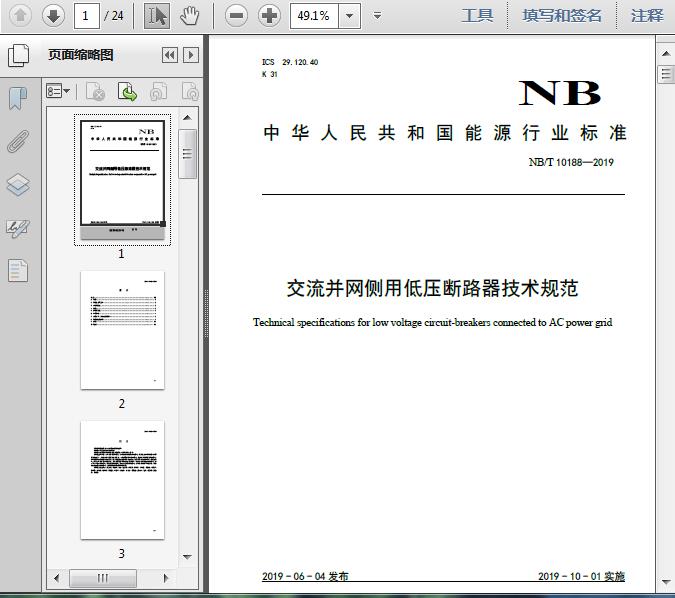
Task: Select page 3 thumbnail
Action: [x=122, y=480]
